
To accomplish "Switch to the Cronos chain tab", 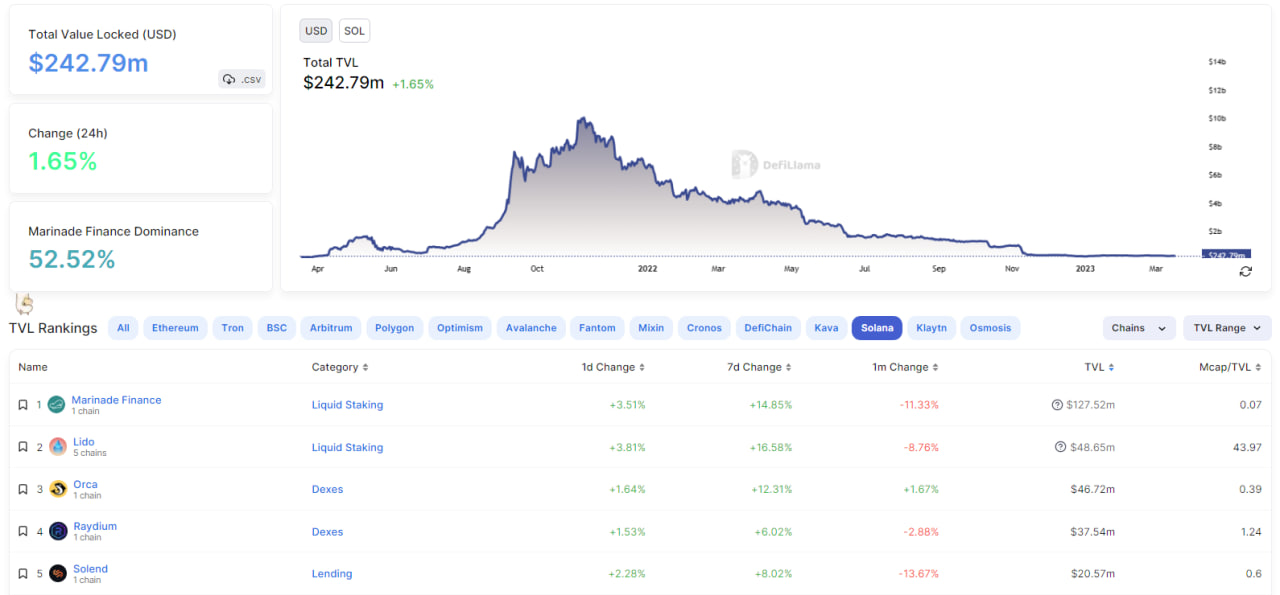I will click(704, 328).
